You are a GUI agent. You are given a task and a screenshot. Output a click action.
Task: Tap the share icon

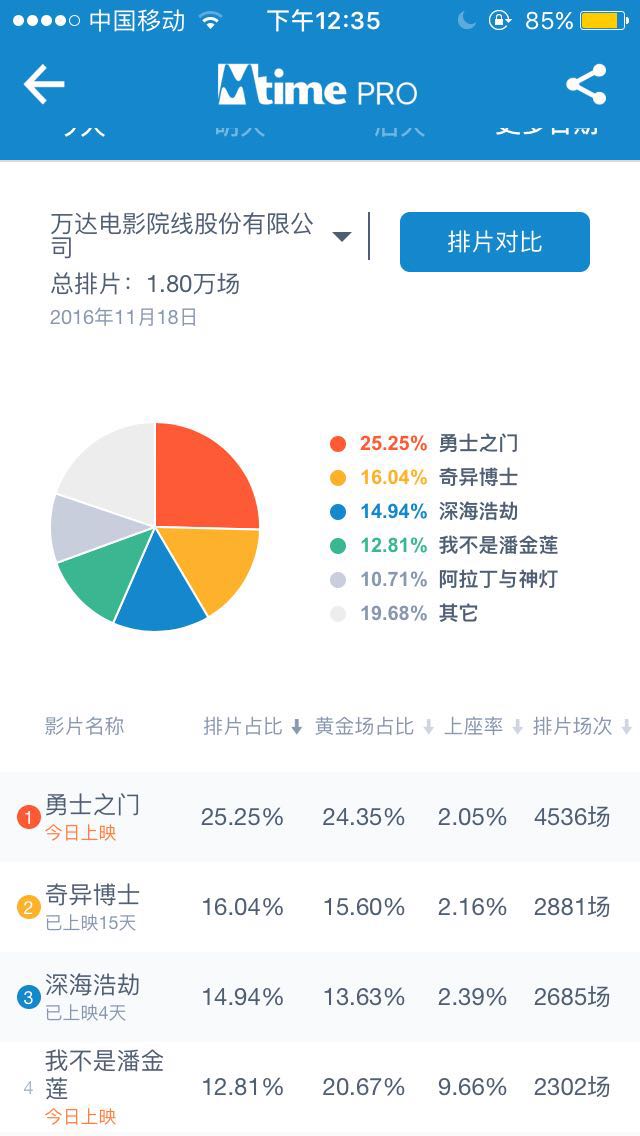pos(586,85)
